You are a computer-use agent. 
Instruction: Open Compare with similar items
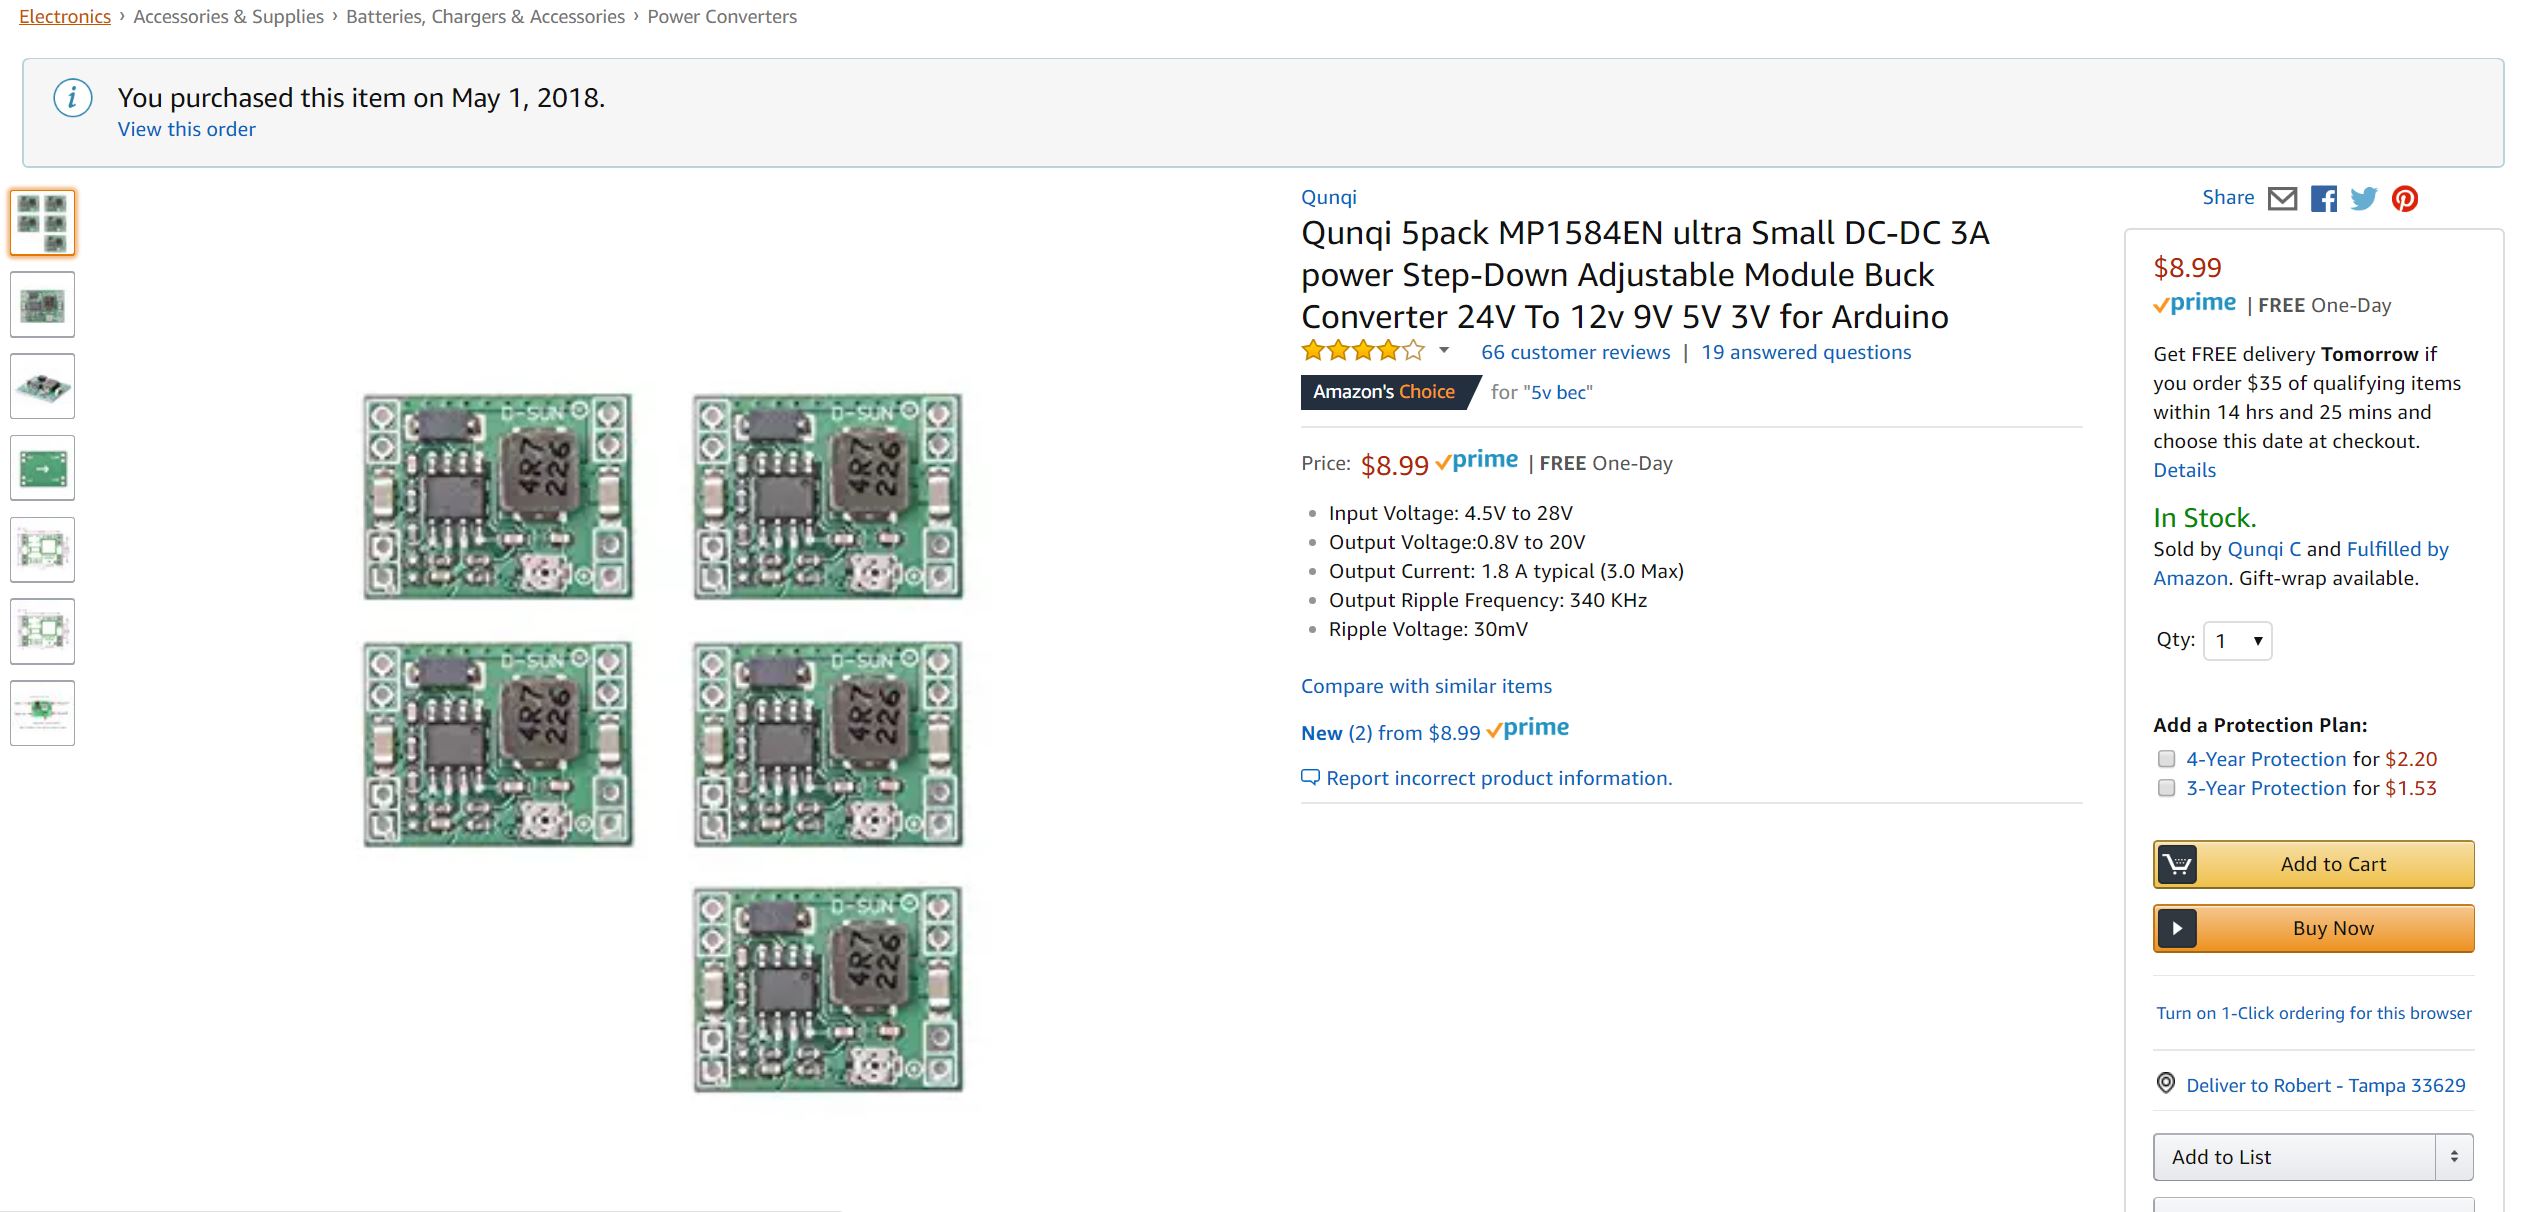1426,686
